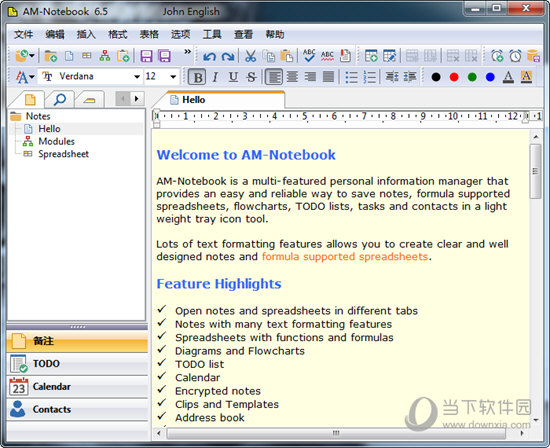Open the Verdana font name dropdown
550x448 pixels.
click(137, 76)
